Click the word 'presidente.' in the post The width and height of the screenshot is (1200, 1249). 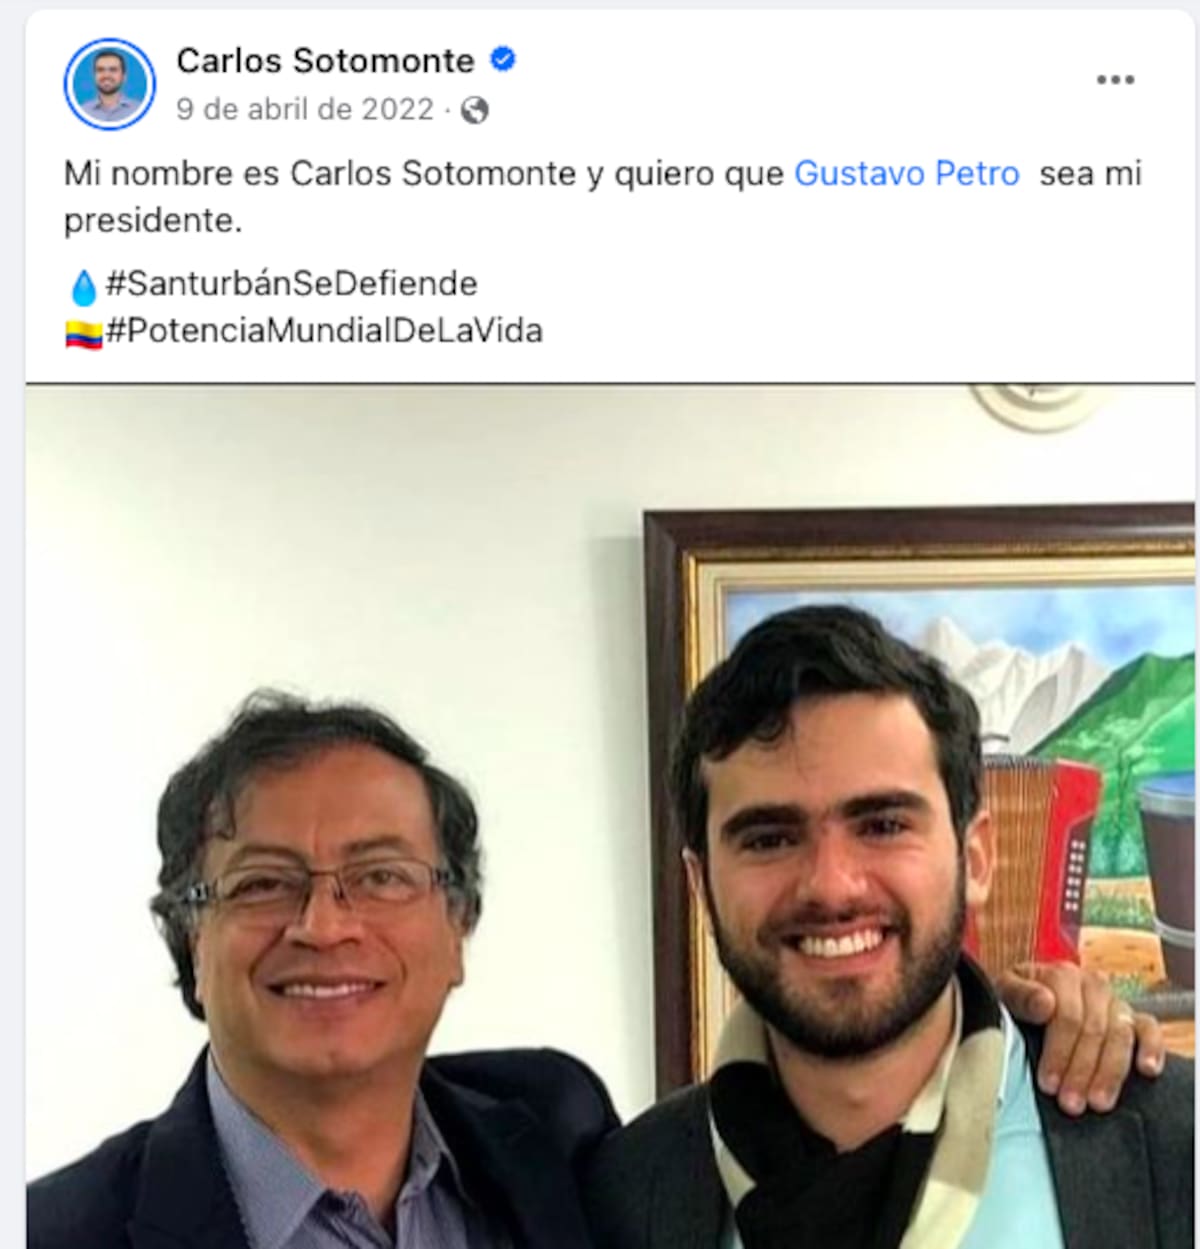coord(153,221)
